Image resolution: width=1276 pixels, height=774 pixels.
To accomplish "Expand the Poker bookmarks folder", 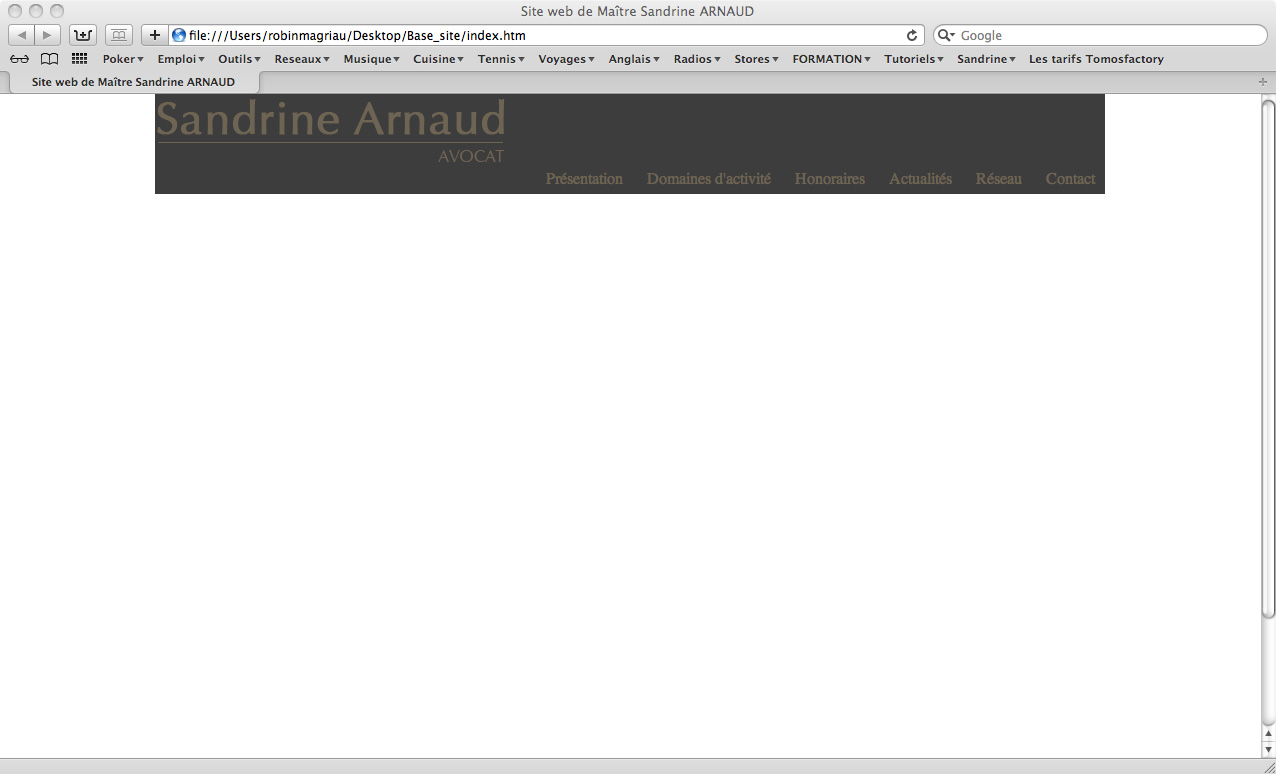I will pos(123,59).
